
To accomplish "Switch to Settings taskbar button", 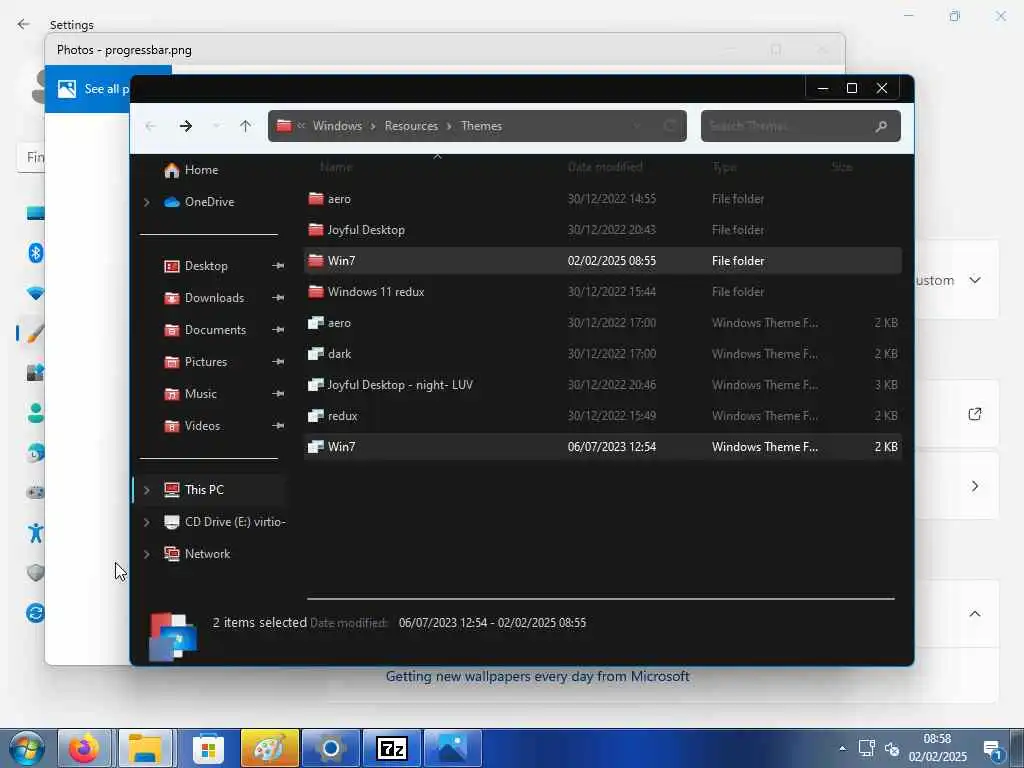I will point(330,748).
